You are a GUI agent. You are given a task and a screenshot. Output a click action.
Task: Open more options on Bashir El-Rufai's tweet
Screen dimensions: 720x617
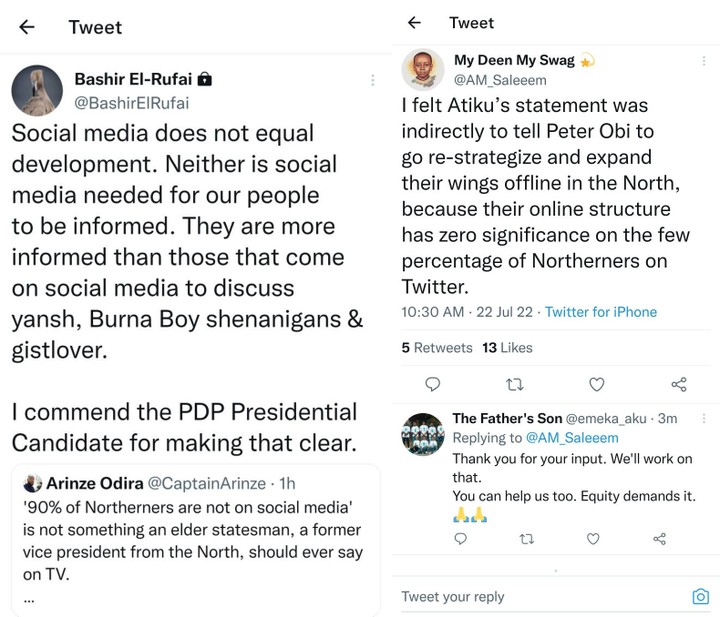(x=372, y=80)
